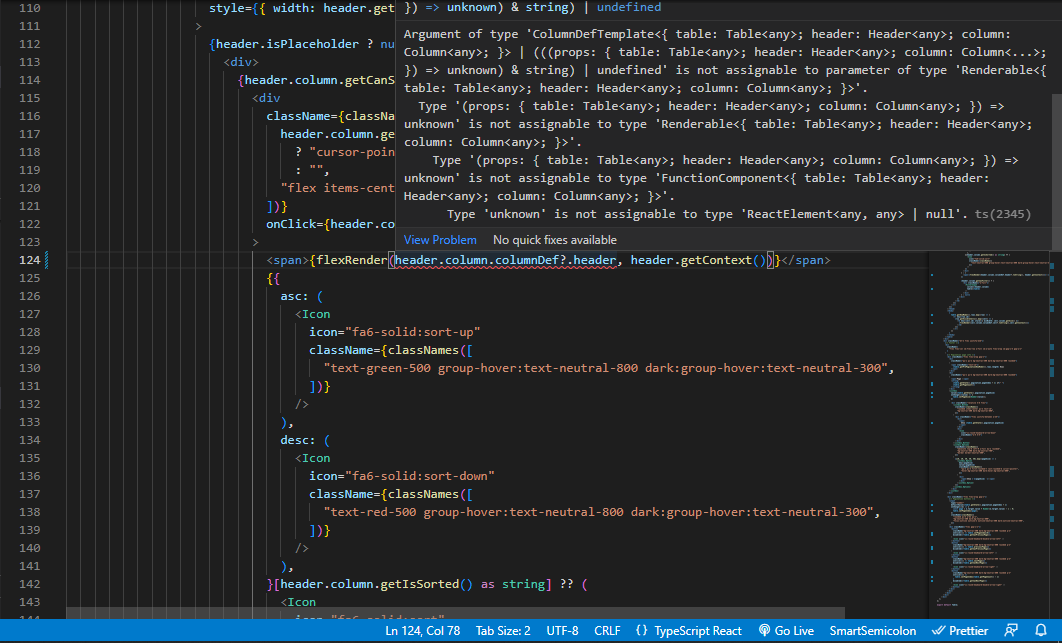Click a red error marker in the overview ruler
Image resolution: width=1062 pixels, height=643 pixels.
(1055, 260)
